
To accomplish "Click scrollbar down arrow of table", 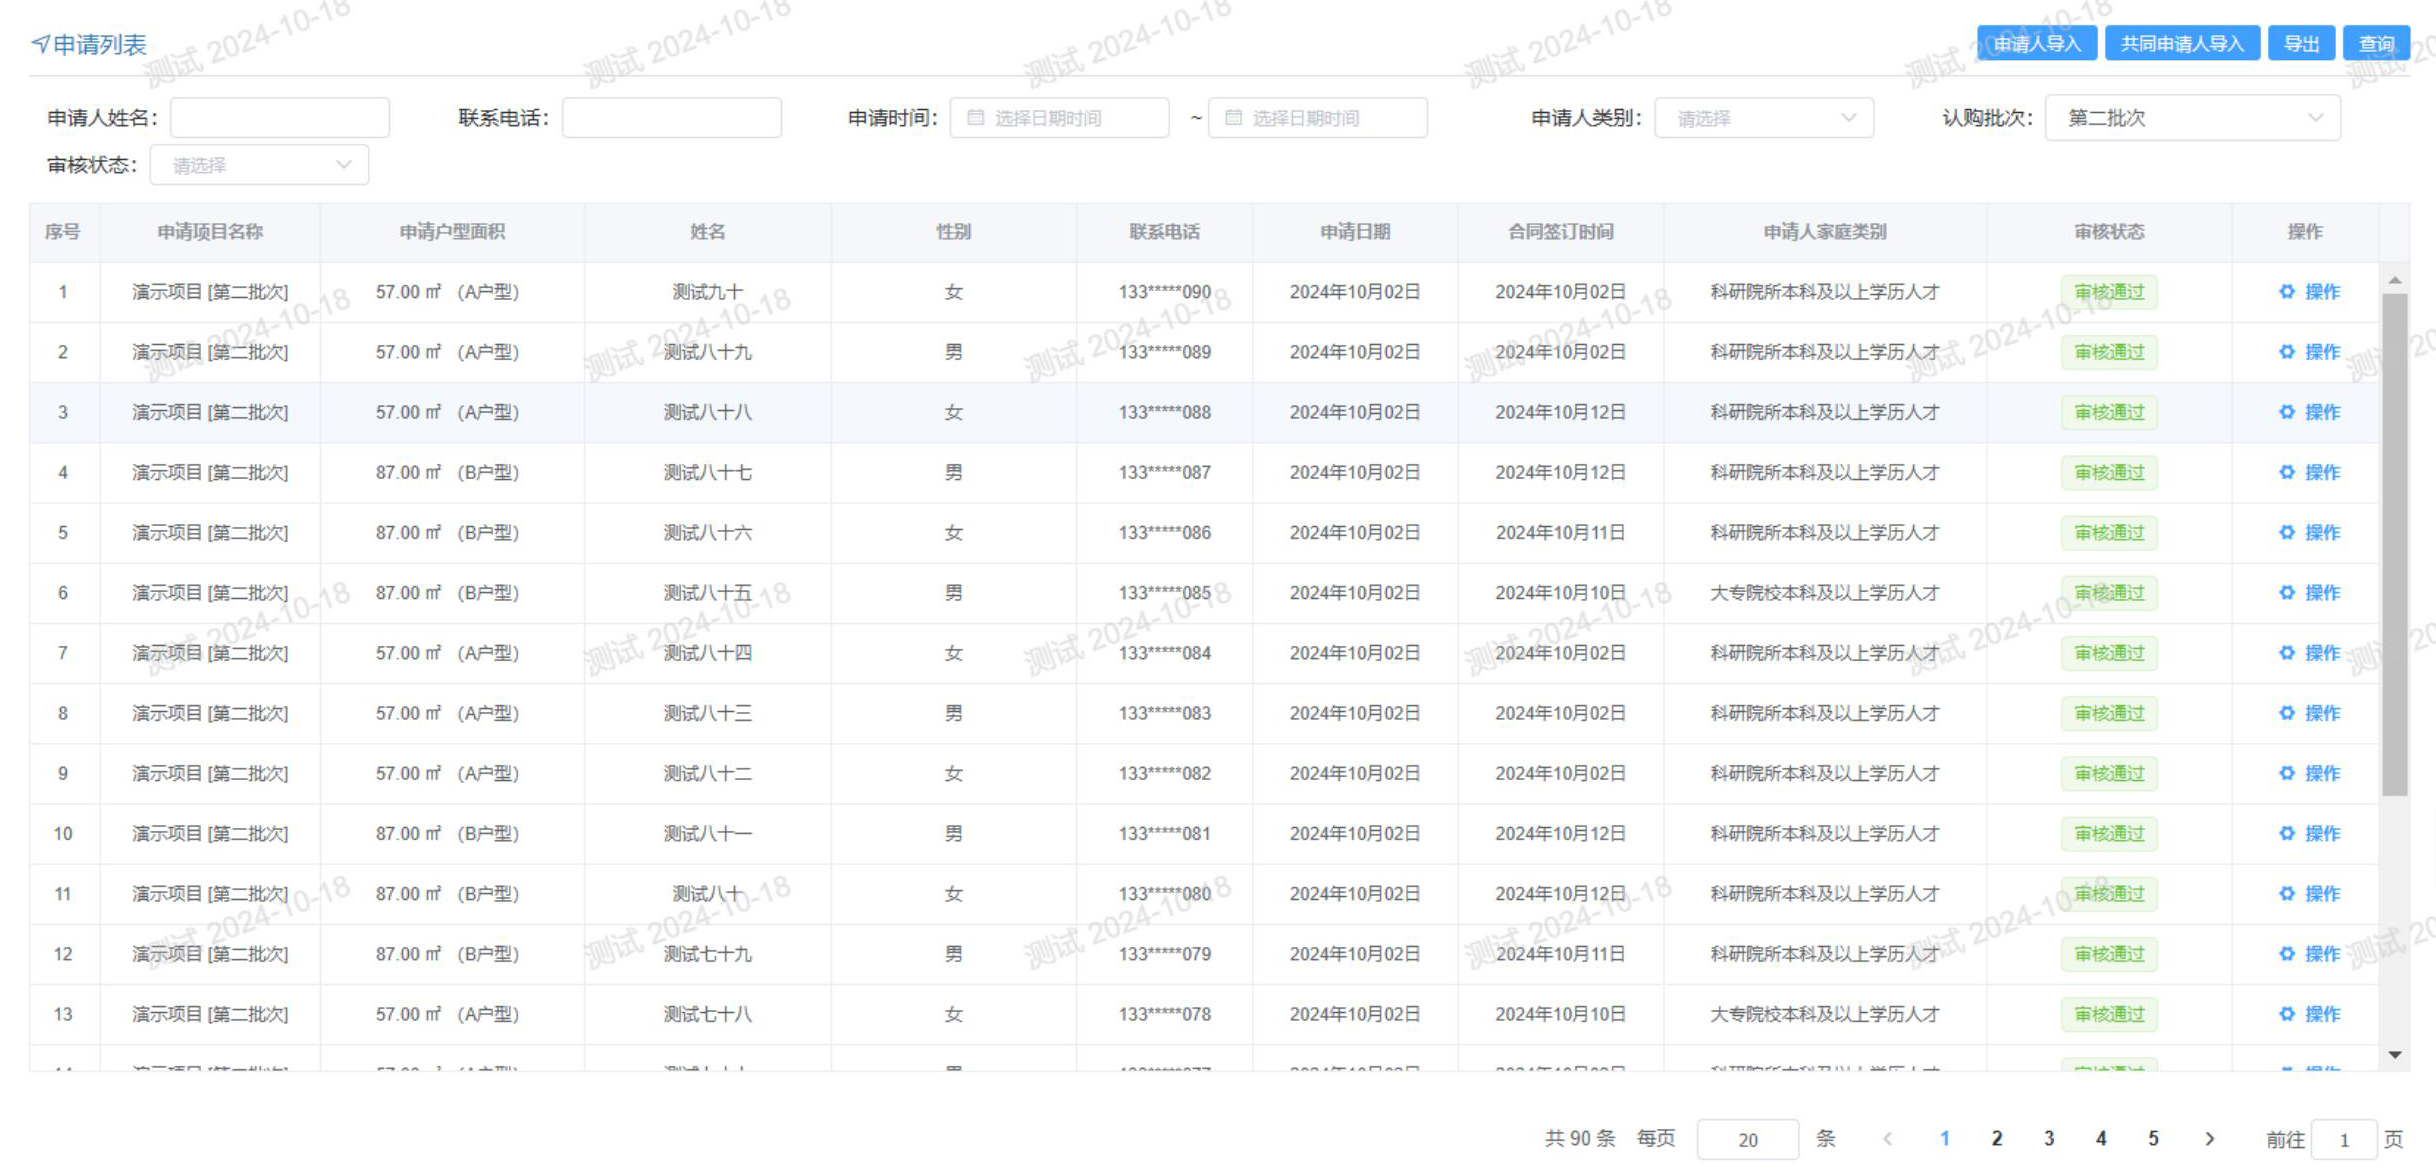I will click(x=2394, y=1055).
